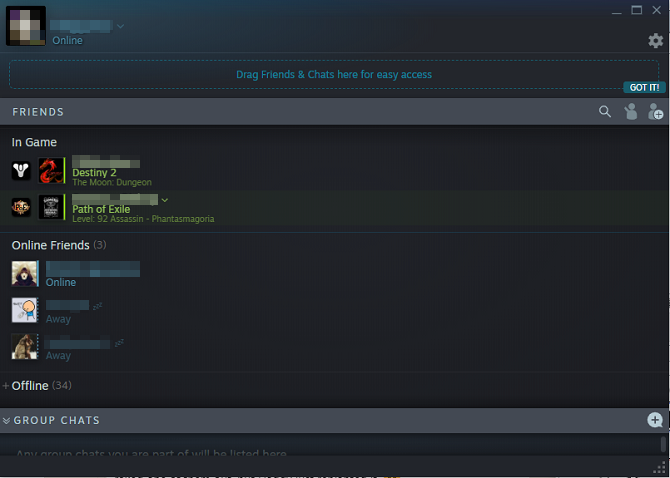The height and width of the screenshot is (478, 670).
Task: Open own status dropdown arrow
Action: click(x=120, y=26)
